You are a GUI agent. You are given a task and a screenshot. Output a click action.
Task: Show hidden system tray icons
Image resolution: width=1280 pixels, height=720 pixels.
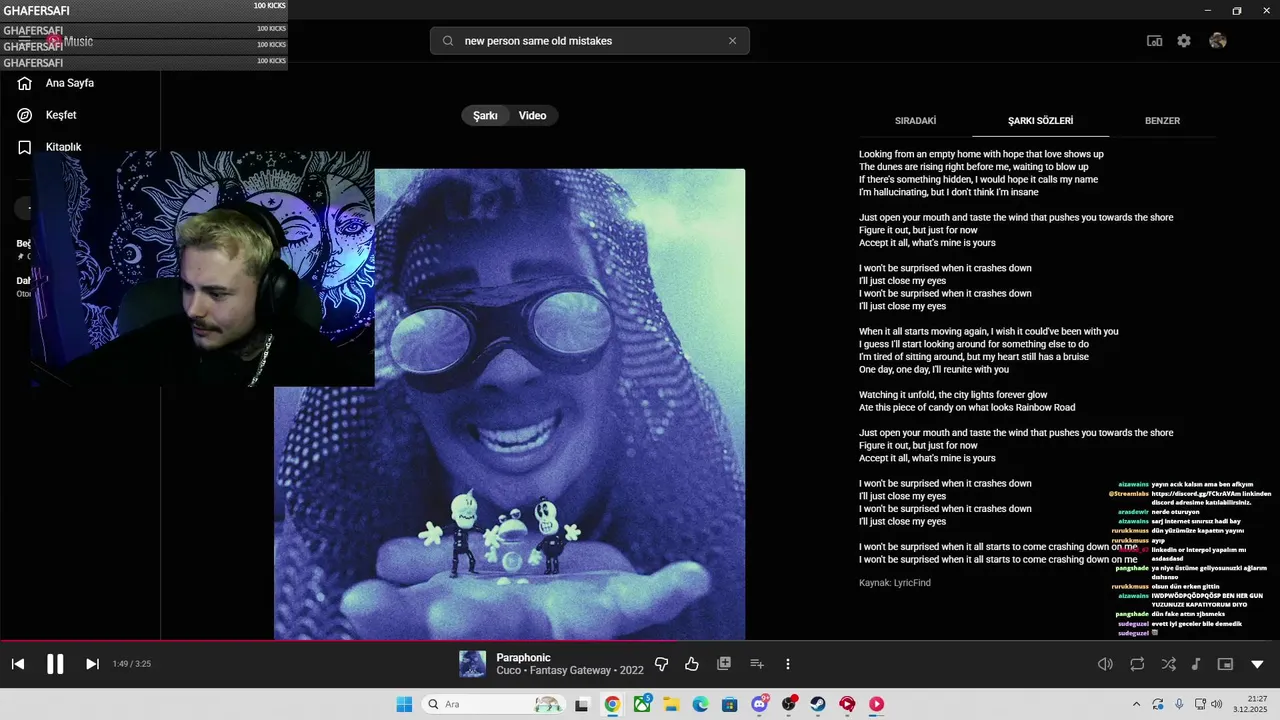1136,704
